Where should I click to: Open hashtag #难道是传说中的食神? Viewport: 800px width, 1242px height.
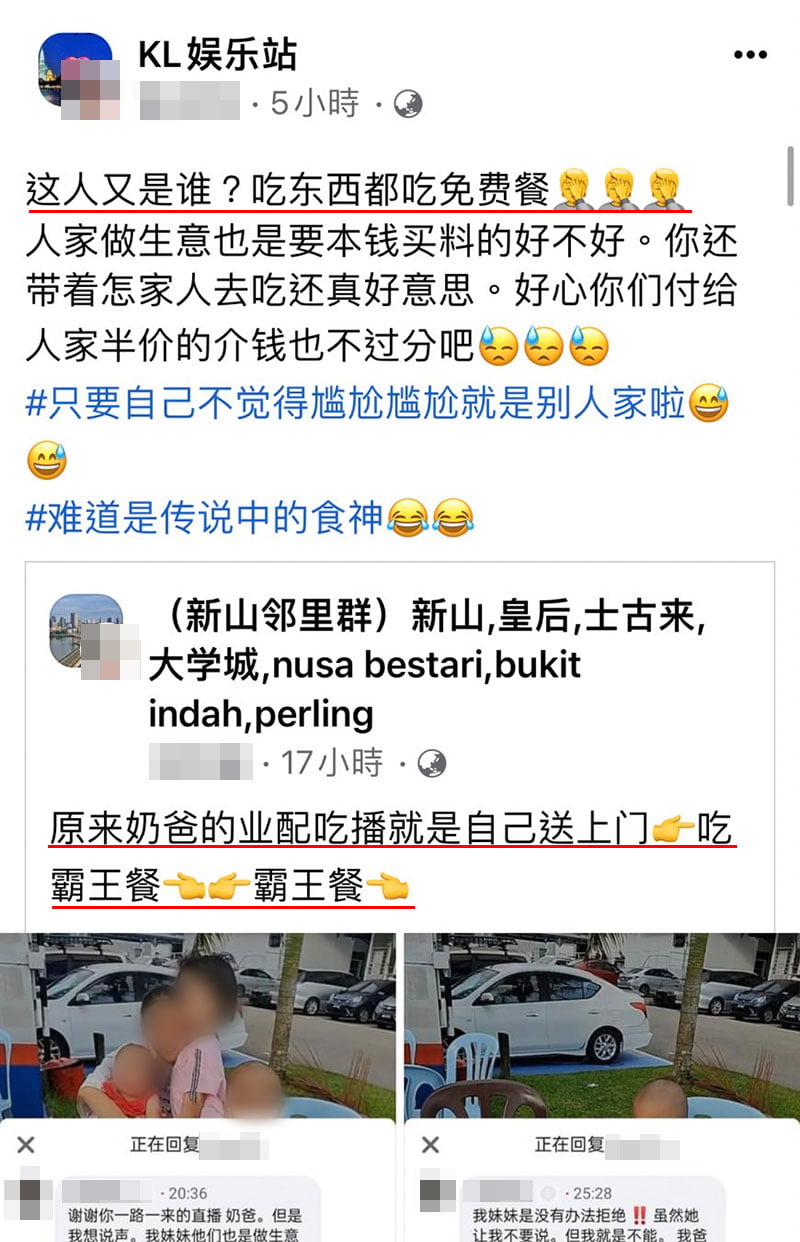click(x=204, y=517)
